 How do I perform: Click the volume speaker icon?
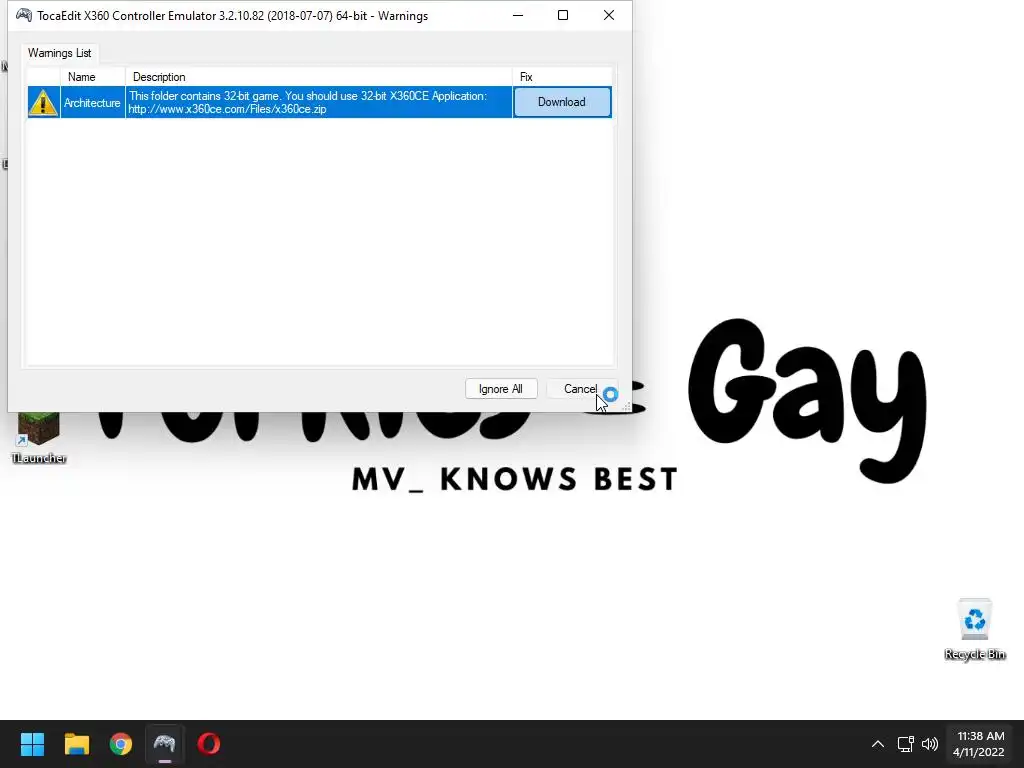click(930, 744)
